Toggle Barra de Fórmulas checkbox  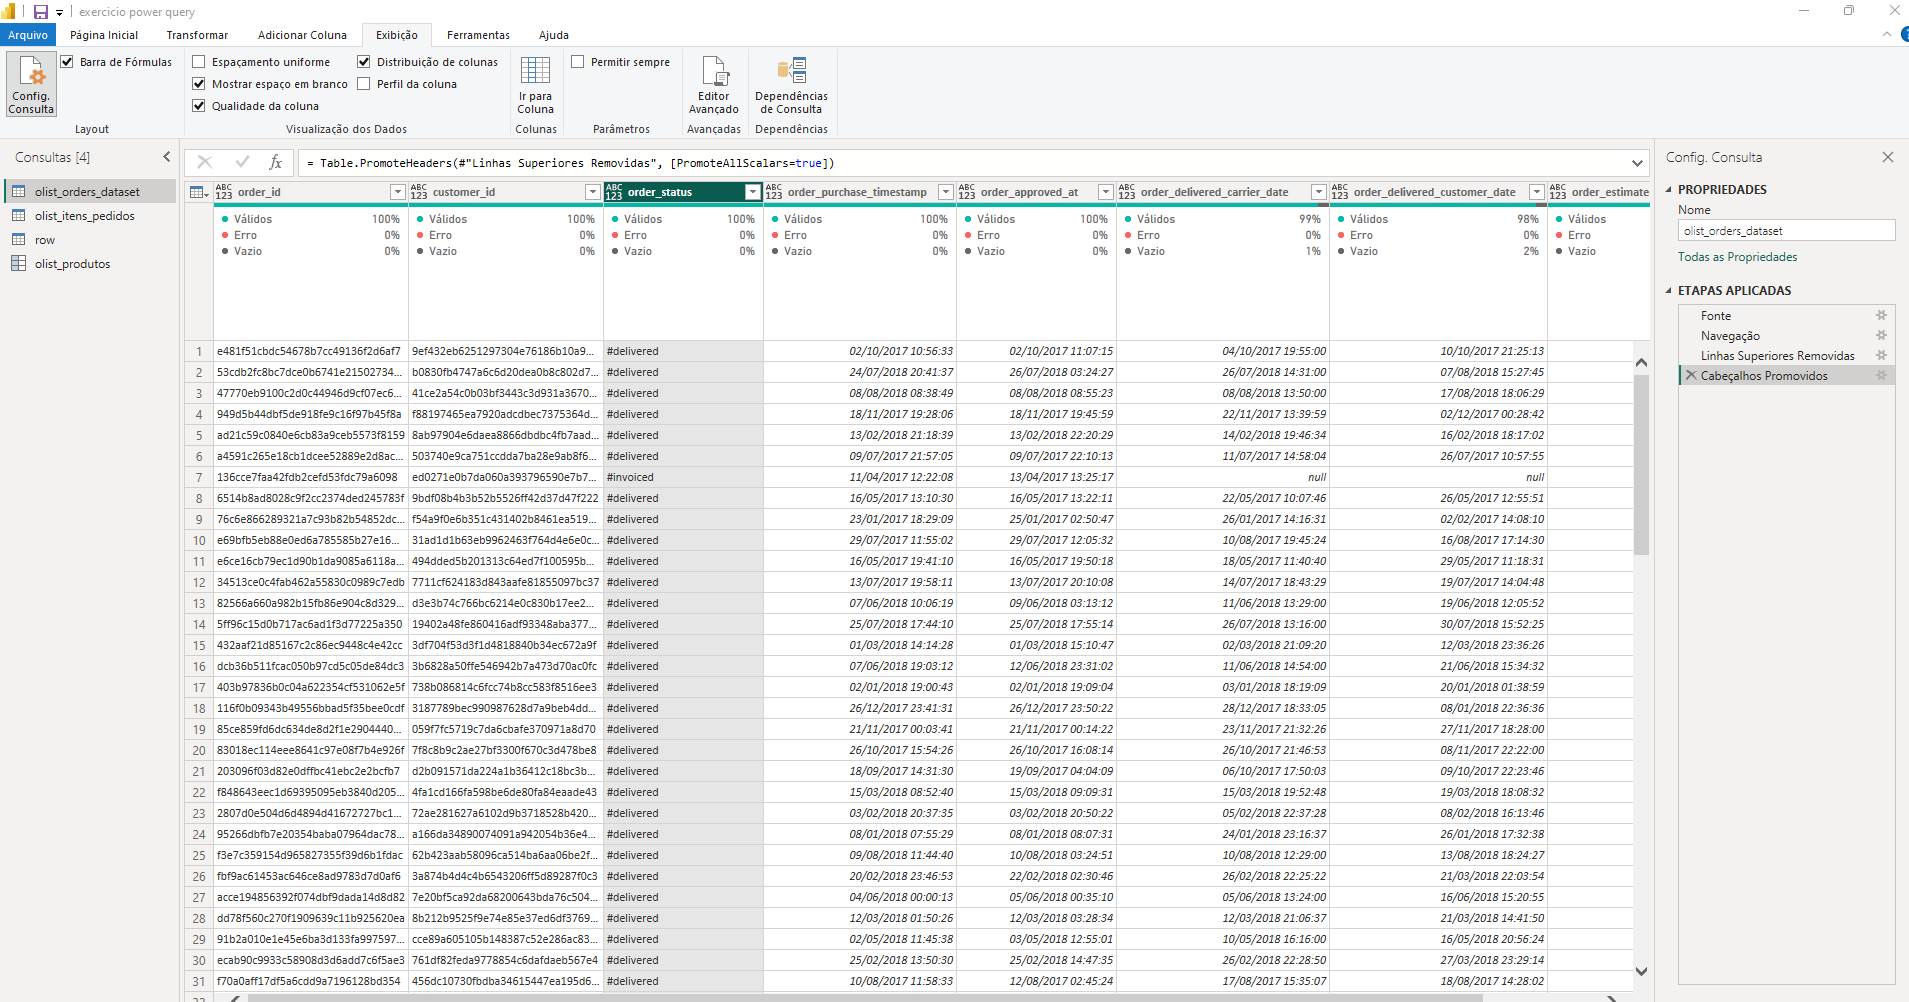[67, 62]
